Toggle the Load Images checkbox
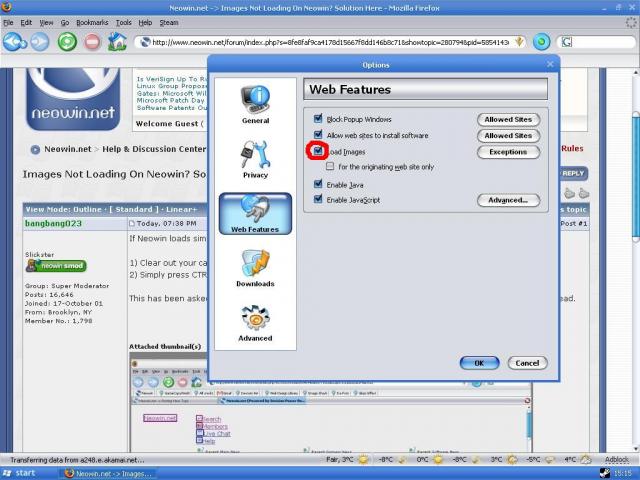 click(x=318, y=151)
